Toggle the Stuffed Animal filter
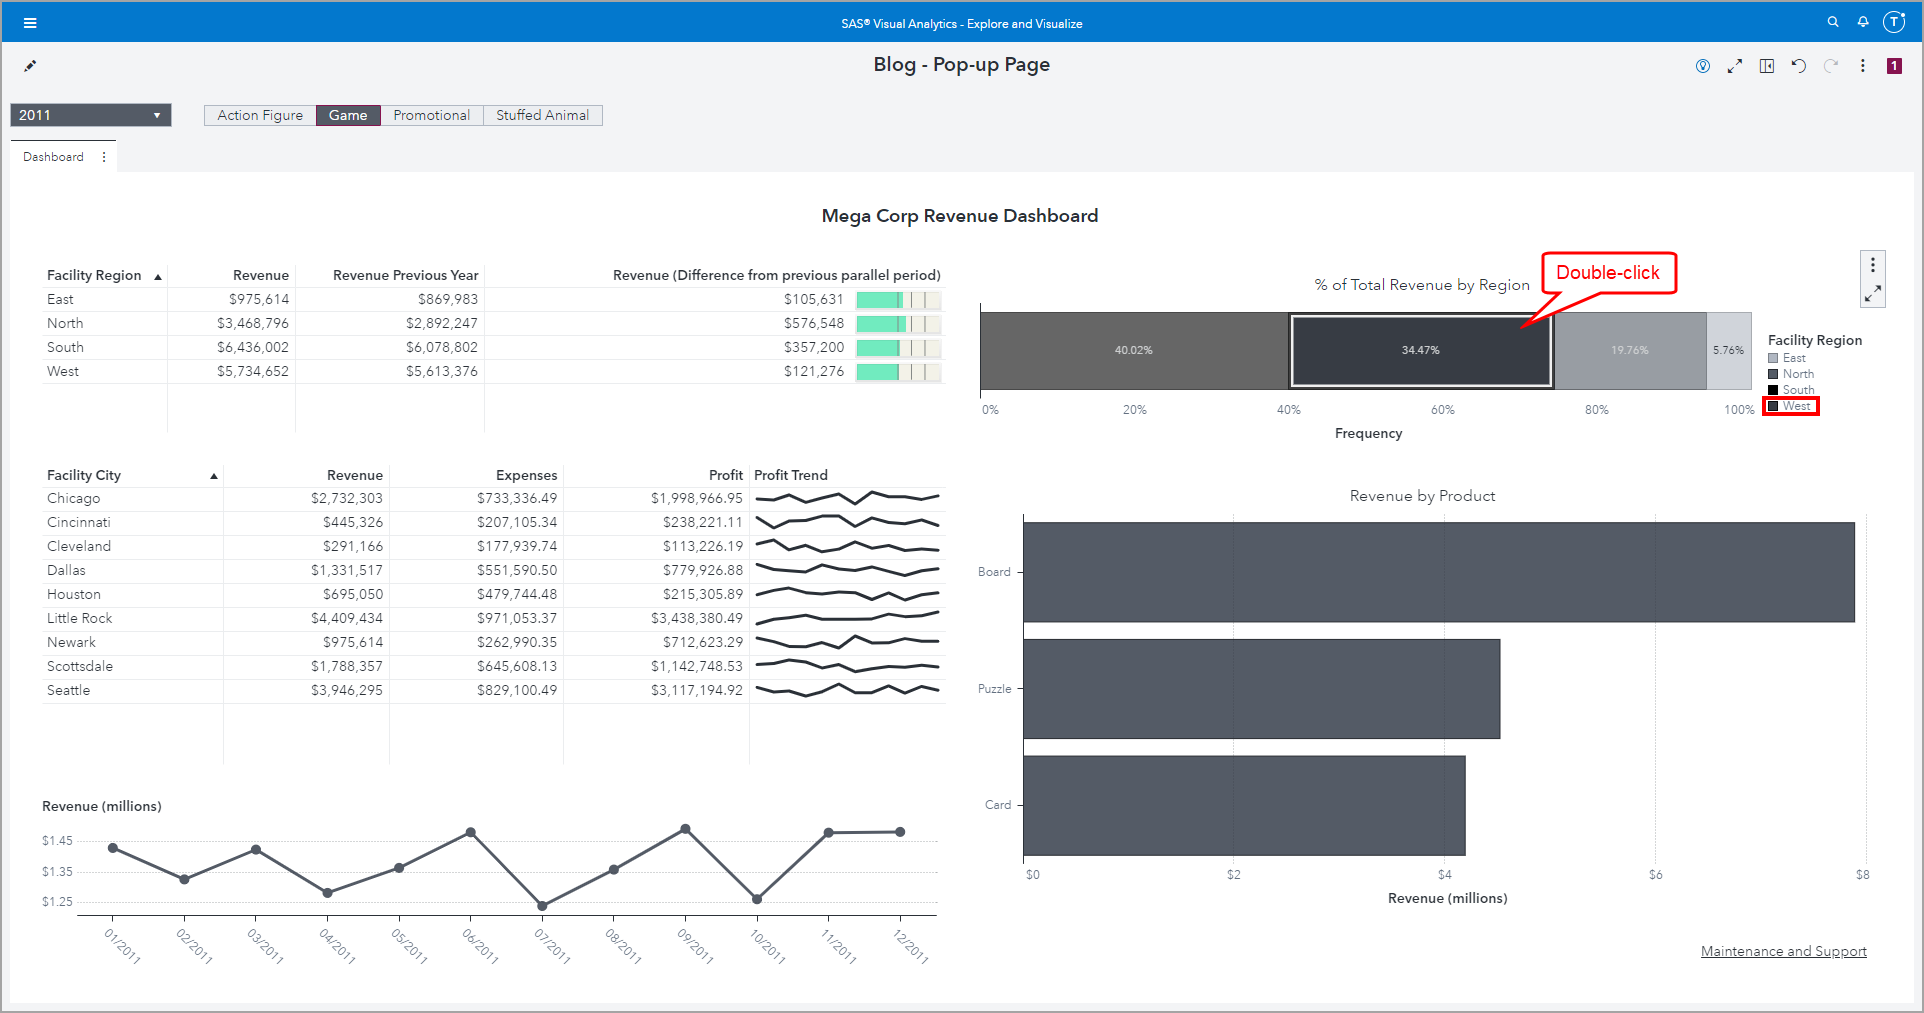This screenshot has width=1924, height=1013. [x=542, y=115]
